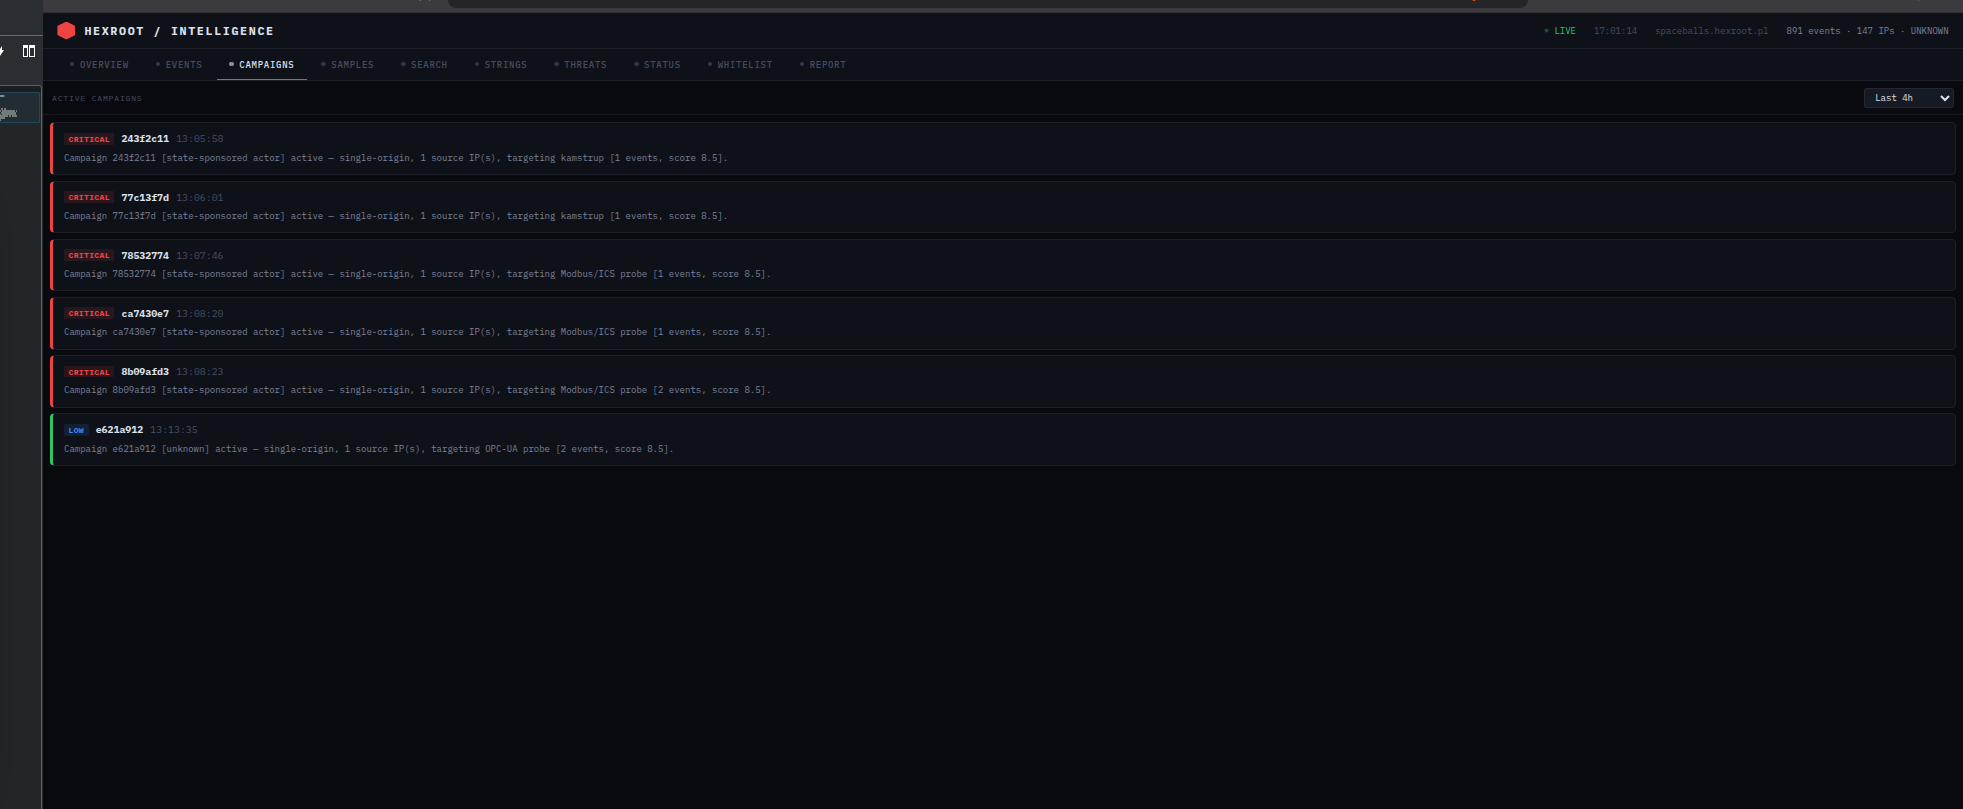Click the LIVE status indicator
Screen dimensions: 1963x809
coord(1560,31)
